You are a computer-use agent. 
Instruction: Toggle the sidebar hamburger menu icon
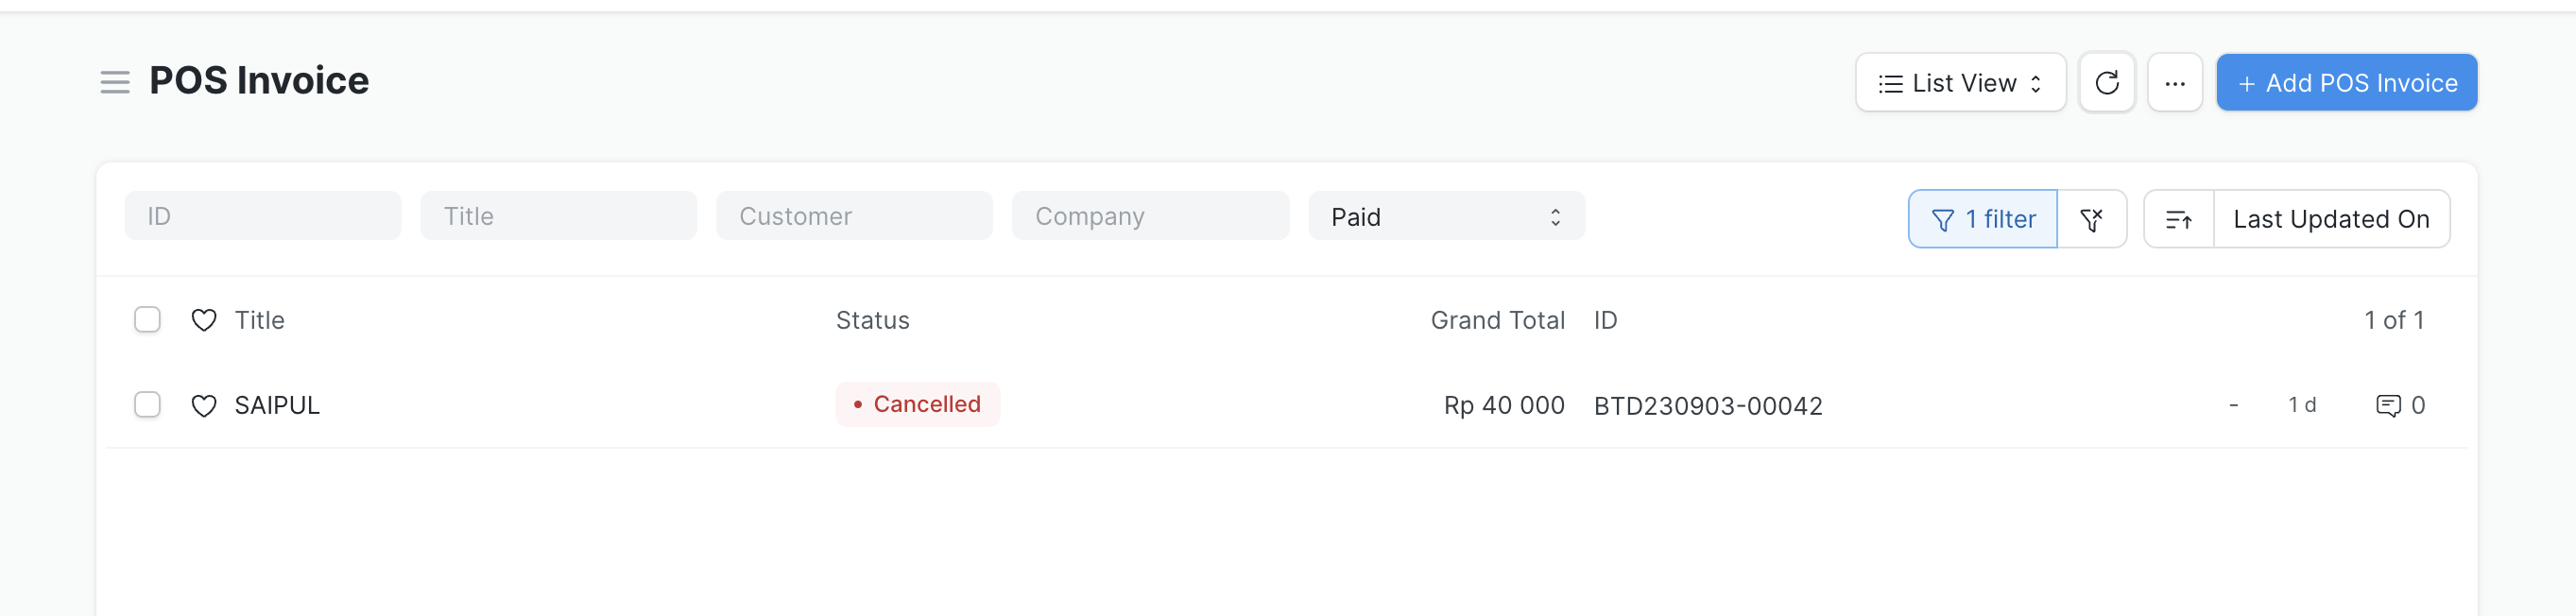[115, 82]
